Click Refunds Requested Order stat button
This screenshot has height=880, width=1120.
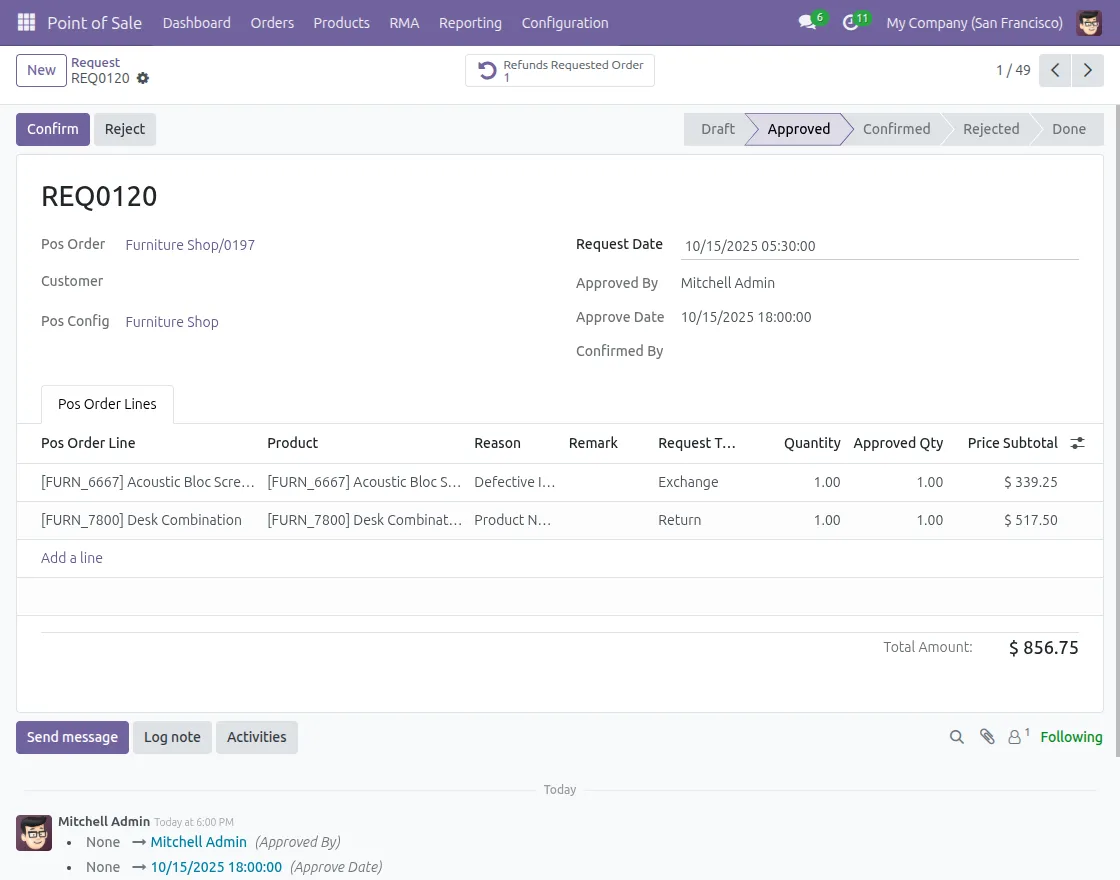(x=560, y=71)
